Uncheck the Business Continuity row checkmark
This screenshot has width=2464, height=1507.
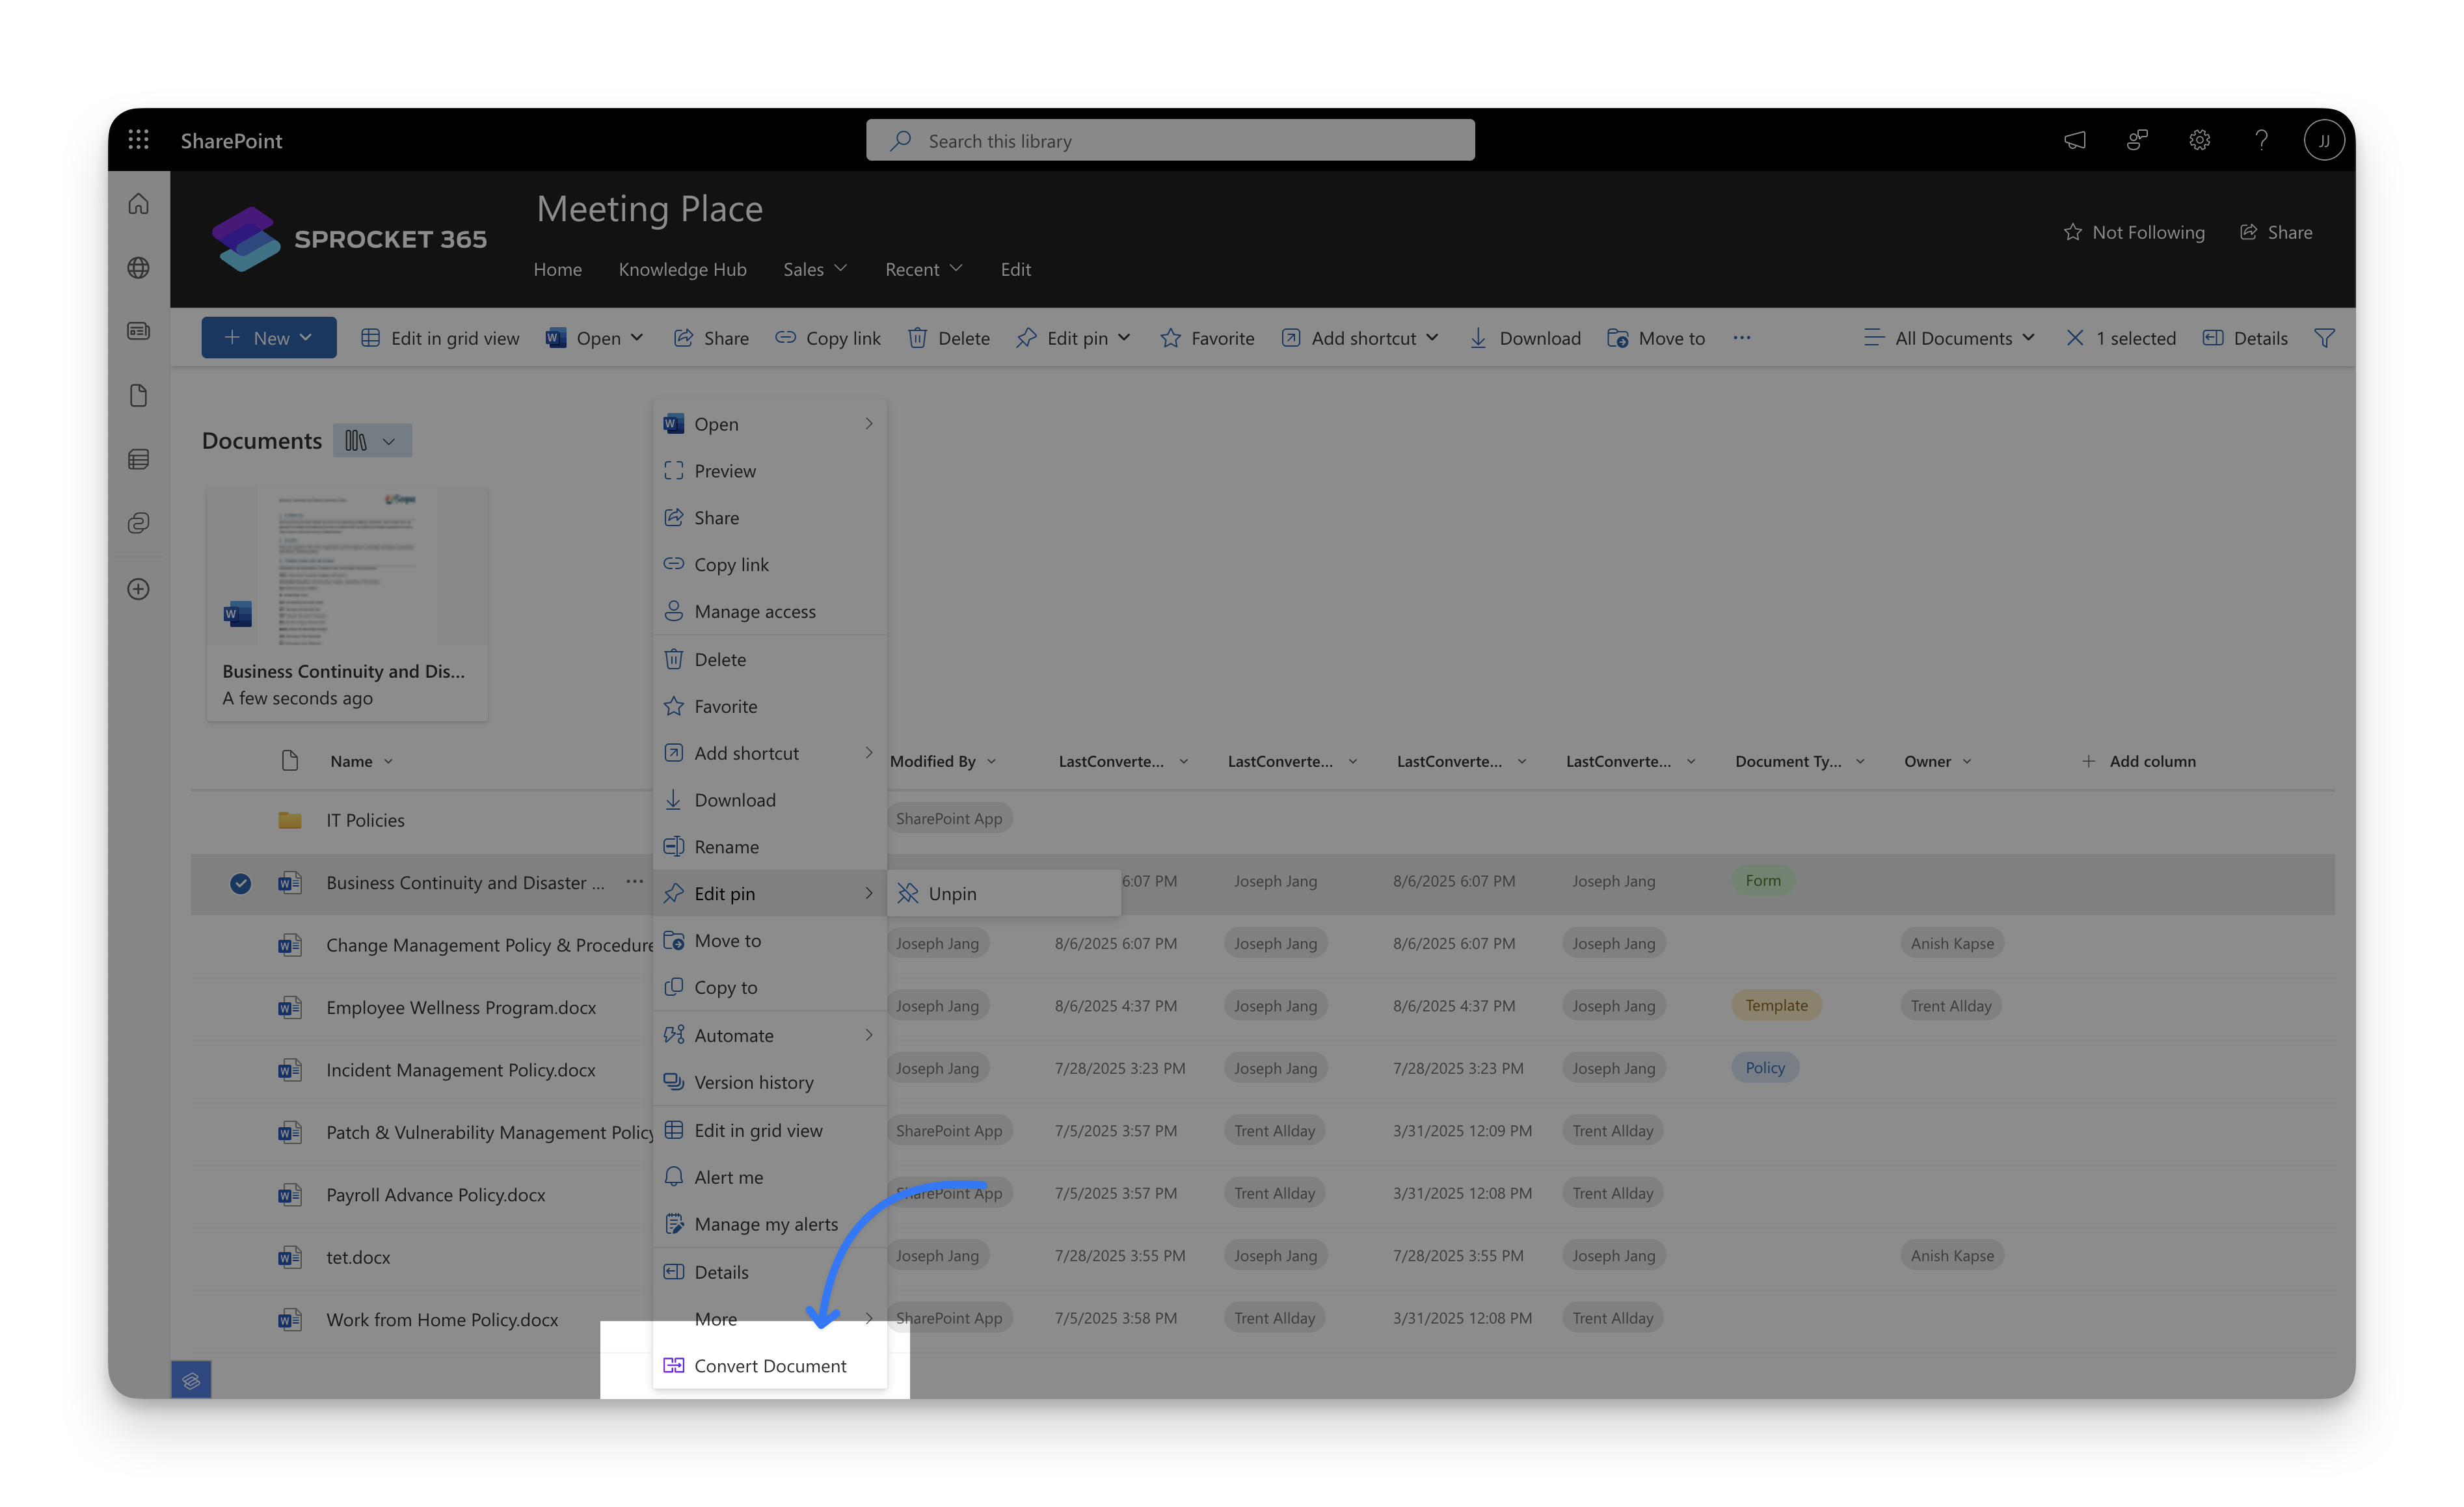click(240, 883)
